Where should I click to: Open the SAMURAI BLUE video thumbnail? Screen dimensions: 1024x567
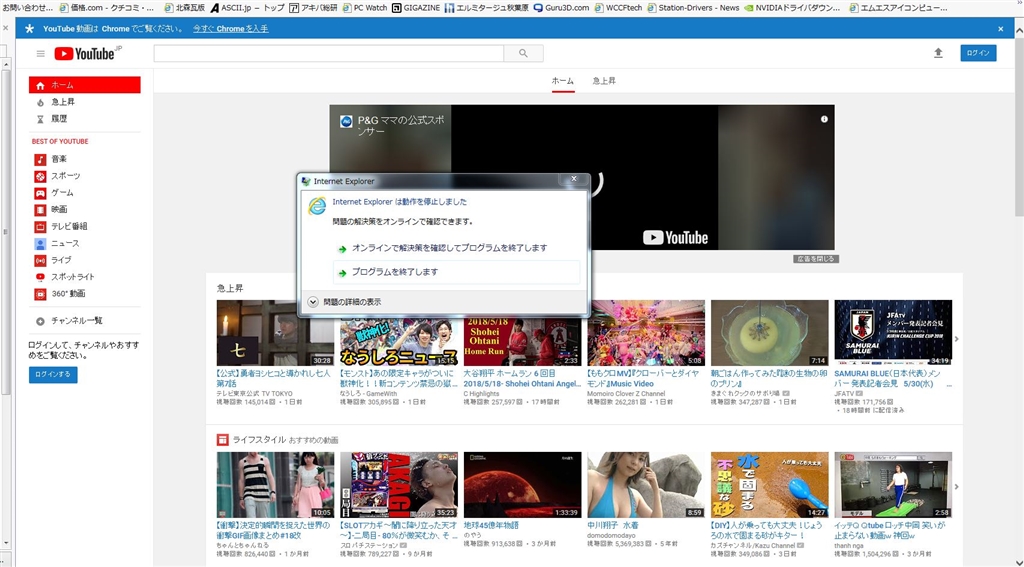point(892,333)
